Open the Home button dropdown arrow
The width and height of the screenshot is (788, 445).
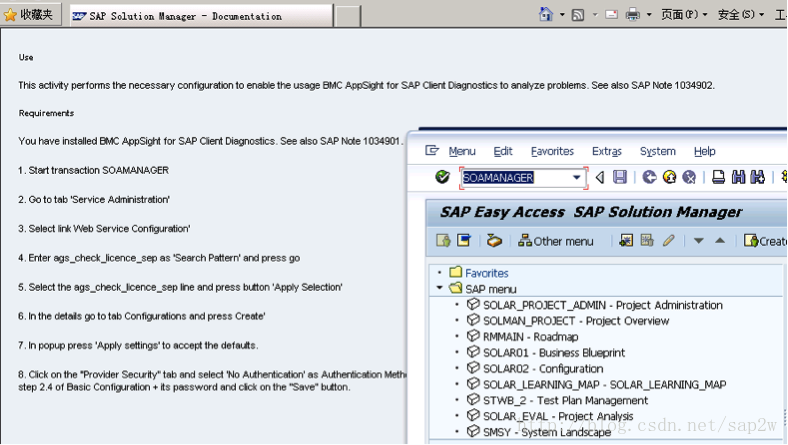click(562, 15)
